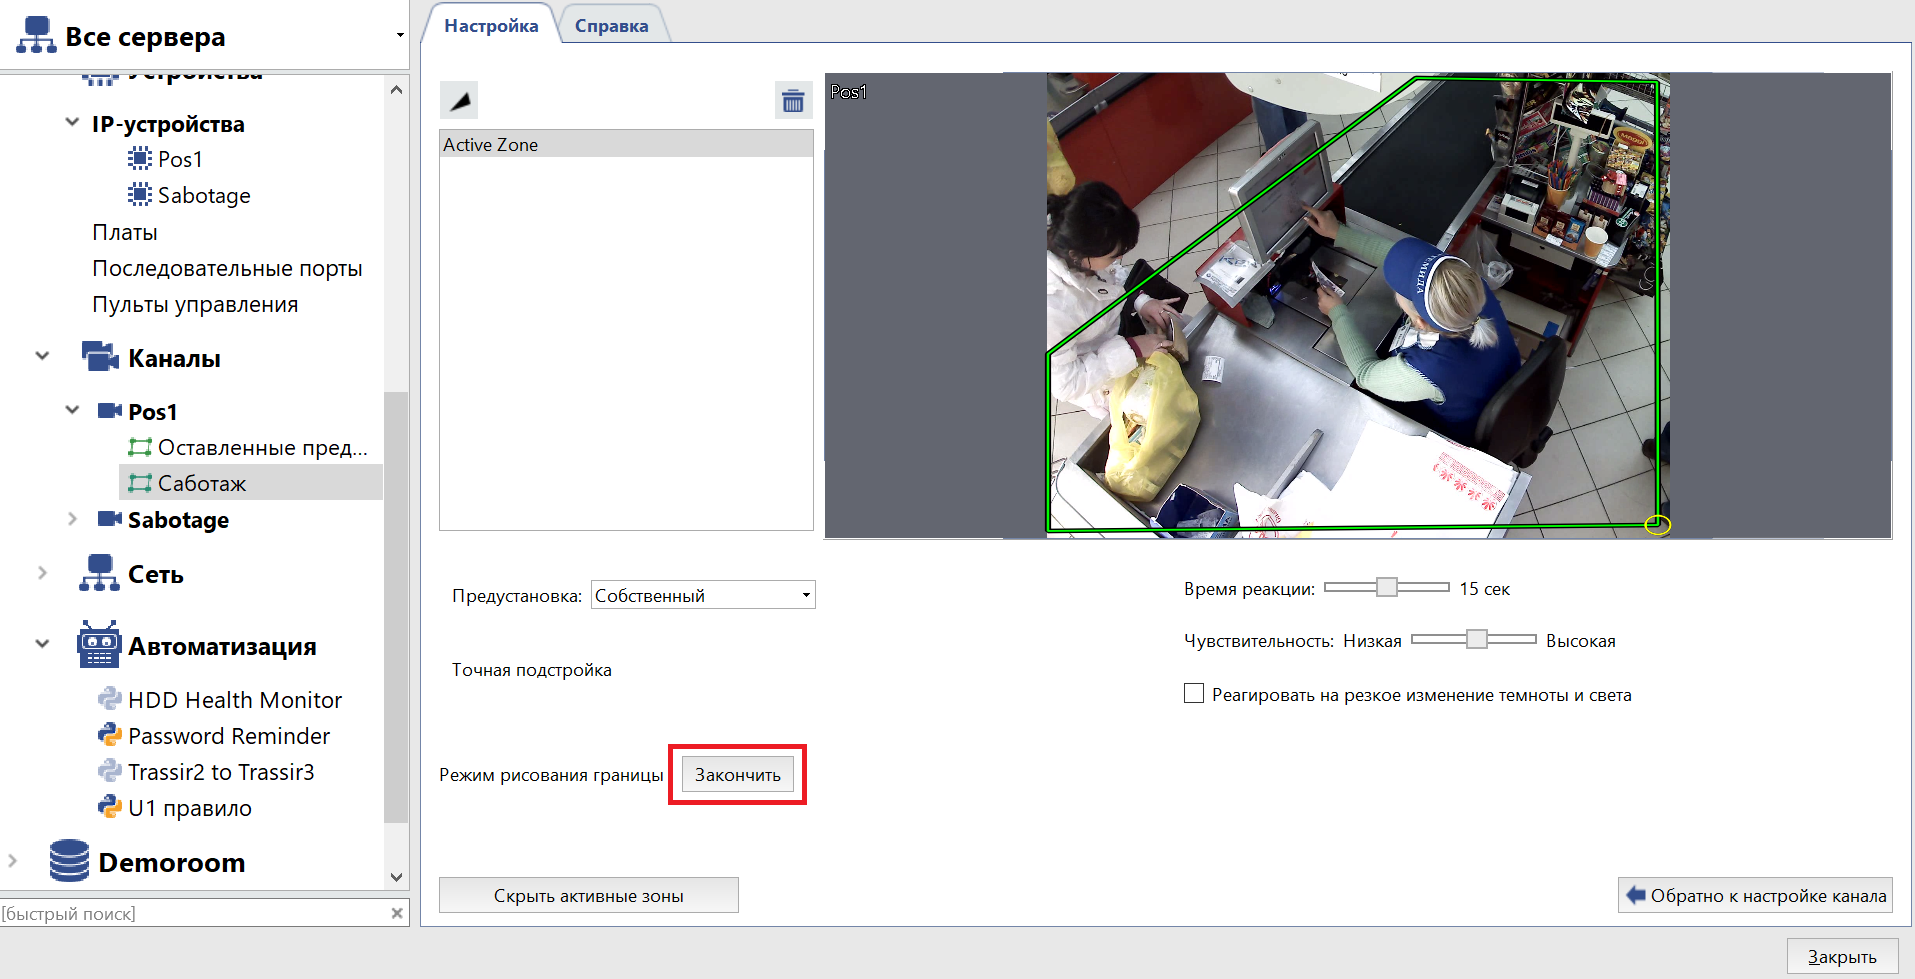
Task: Click the Password Reminder python icon
Action: click(109, 735)
